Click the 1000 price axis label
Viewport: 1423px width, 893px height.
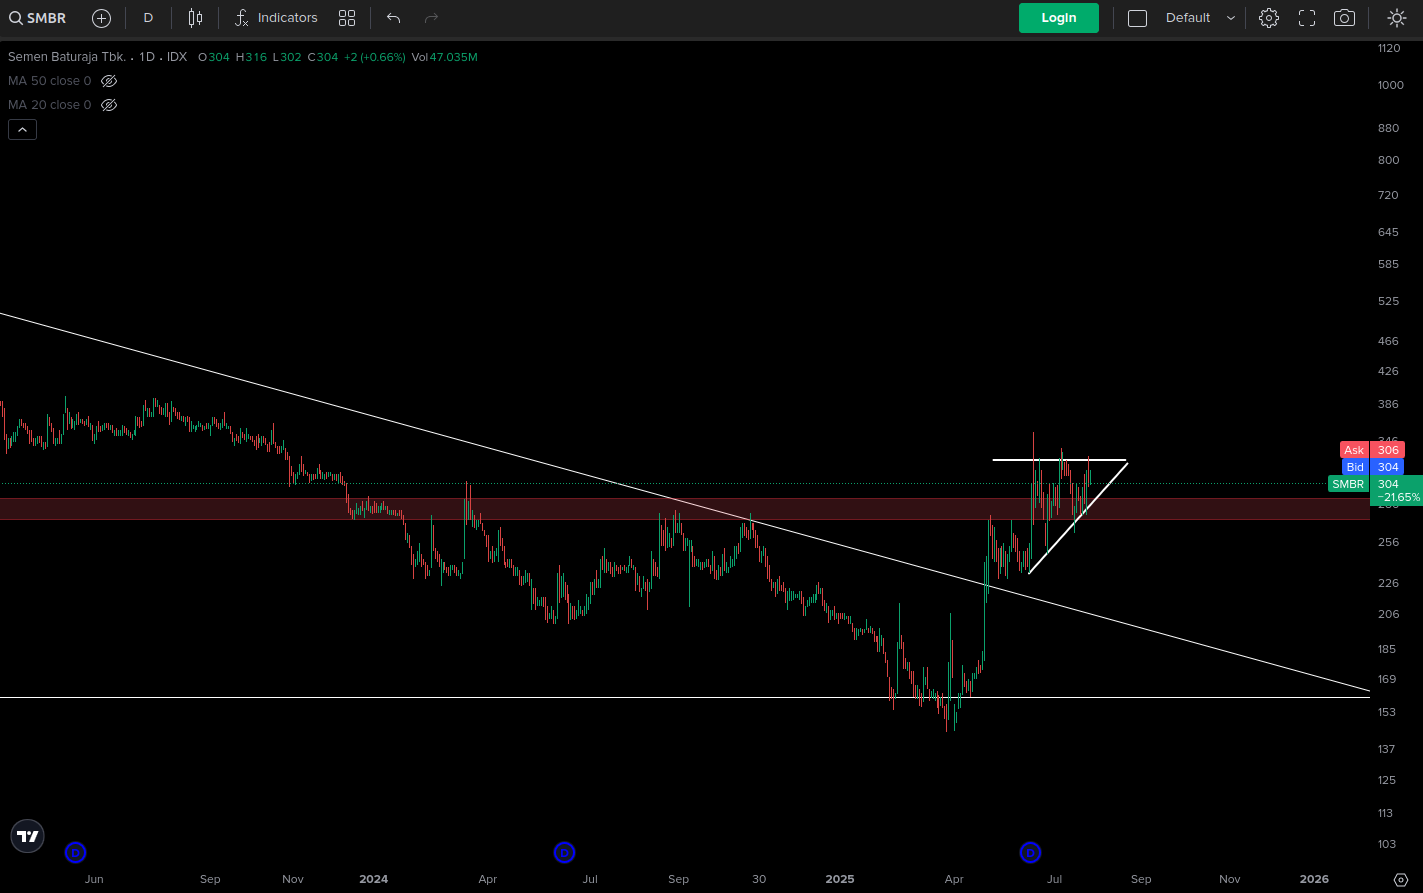pyautogui.click(x=1391, y=85)
